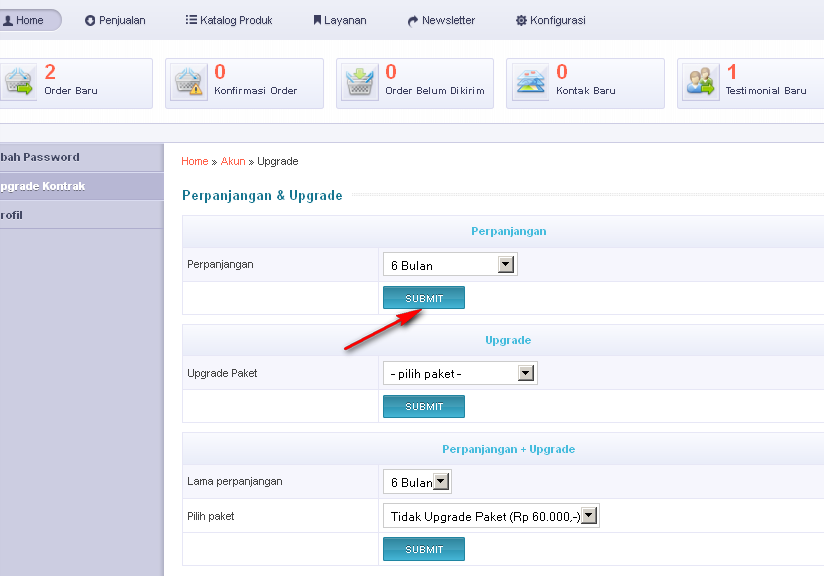Image resolution: width=824 pixels, height=576 pixels.
Task: Open the Layanan menu
Action: [x=340, y=20]
